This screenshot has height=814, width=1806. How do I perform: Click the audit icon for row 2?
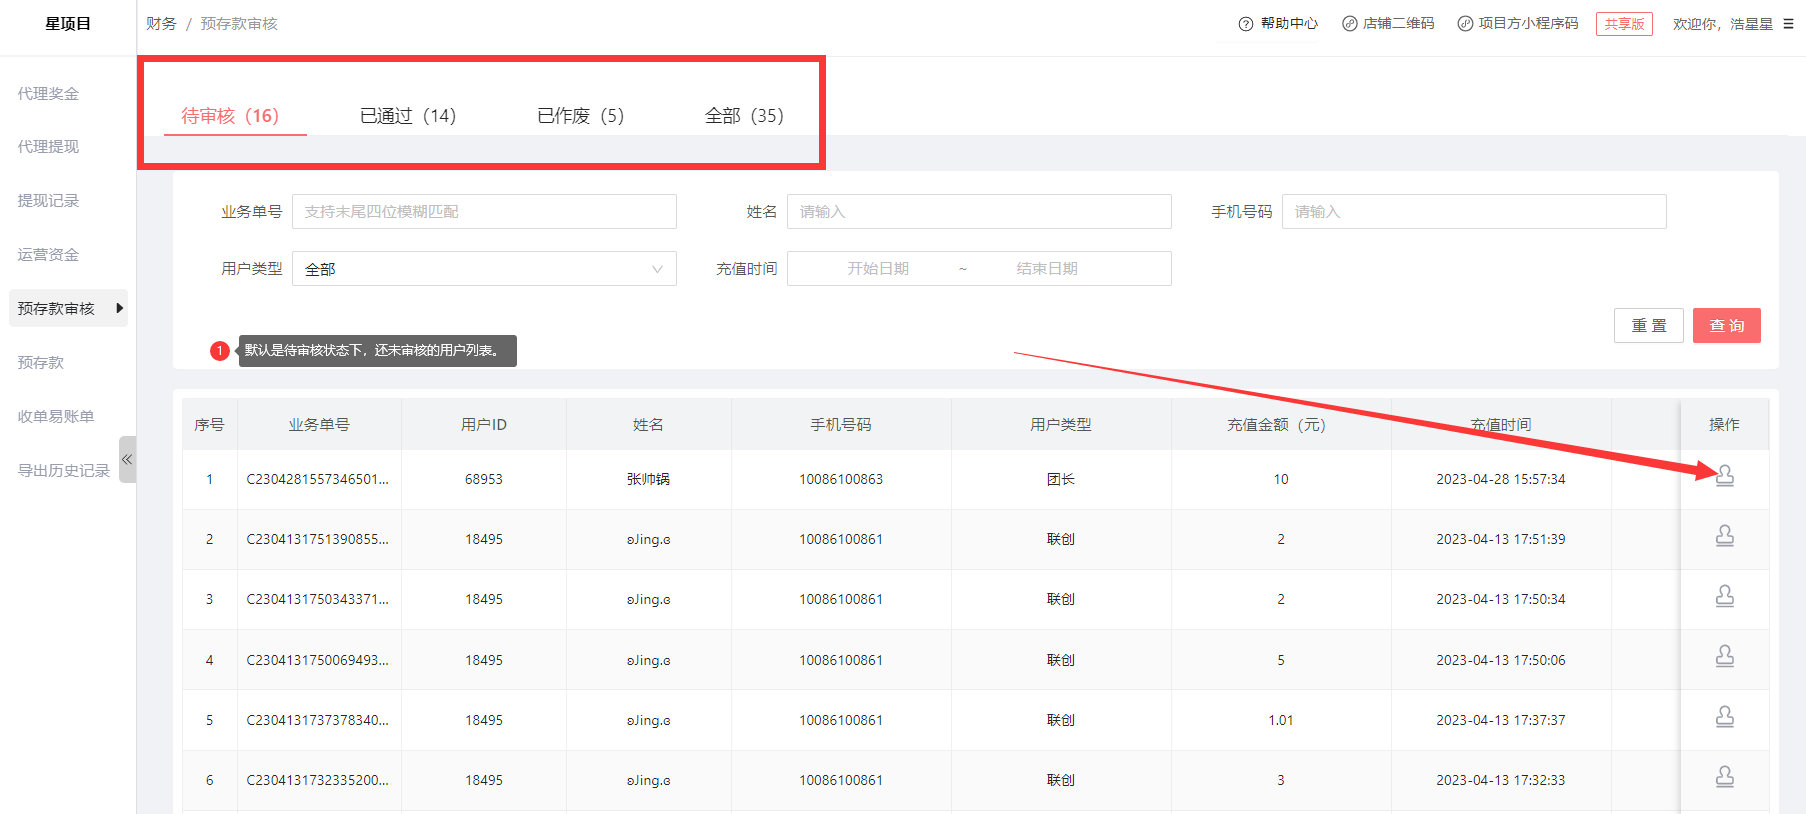(x=1724, y=537)
